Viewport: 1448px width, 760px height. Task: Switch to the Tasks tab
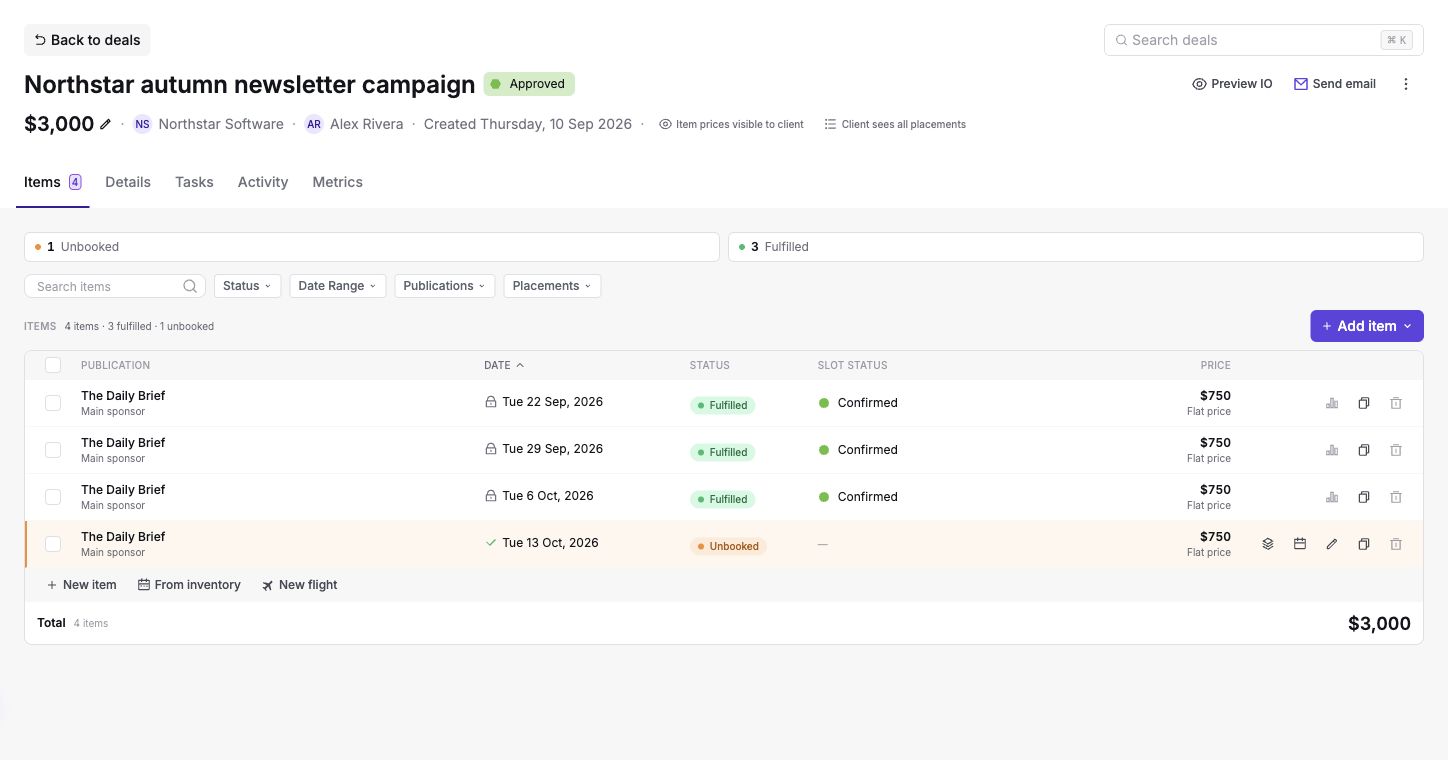(x=194, y=182)
